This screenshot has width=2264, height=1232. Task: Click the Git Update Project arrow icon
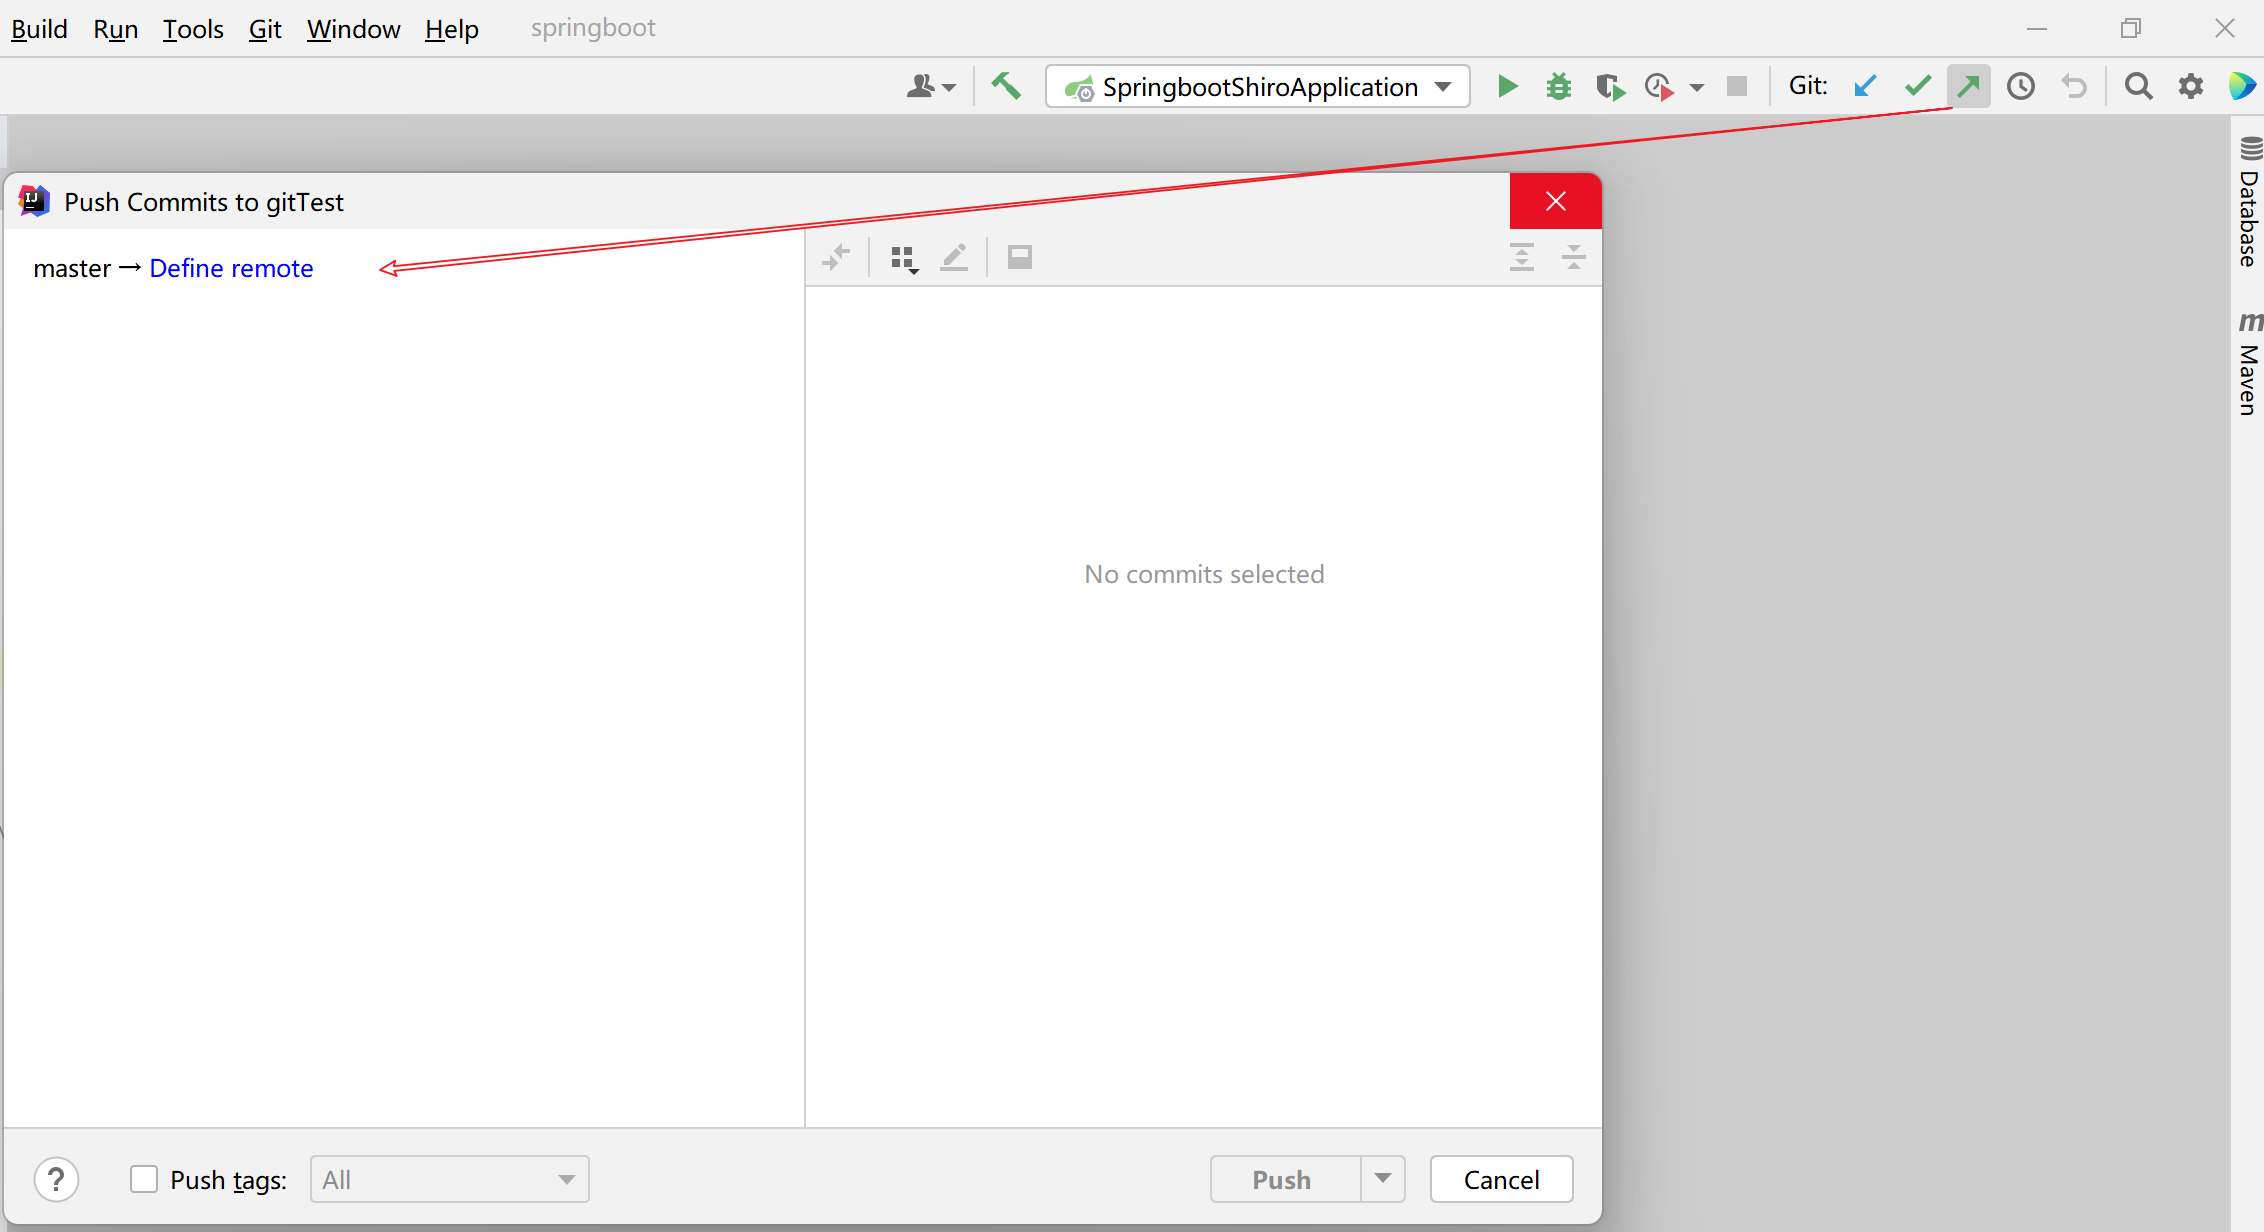pyautogui.click(x=1865, y=87)
